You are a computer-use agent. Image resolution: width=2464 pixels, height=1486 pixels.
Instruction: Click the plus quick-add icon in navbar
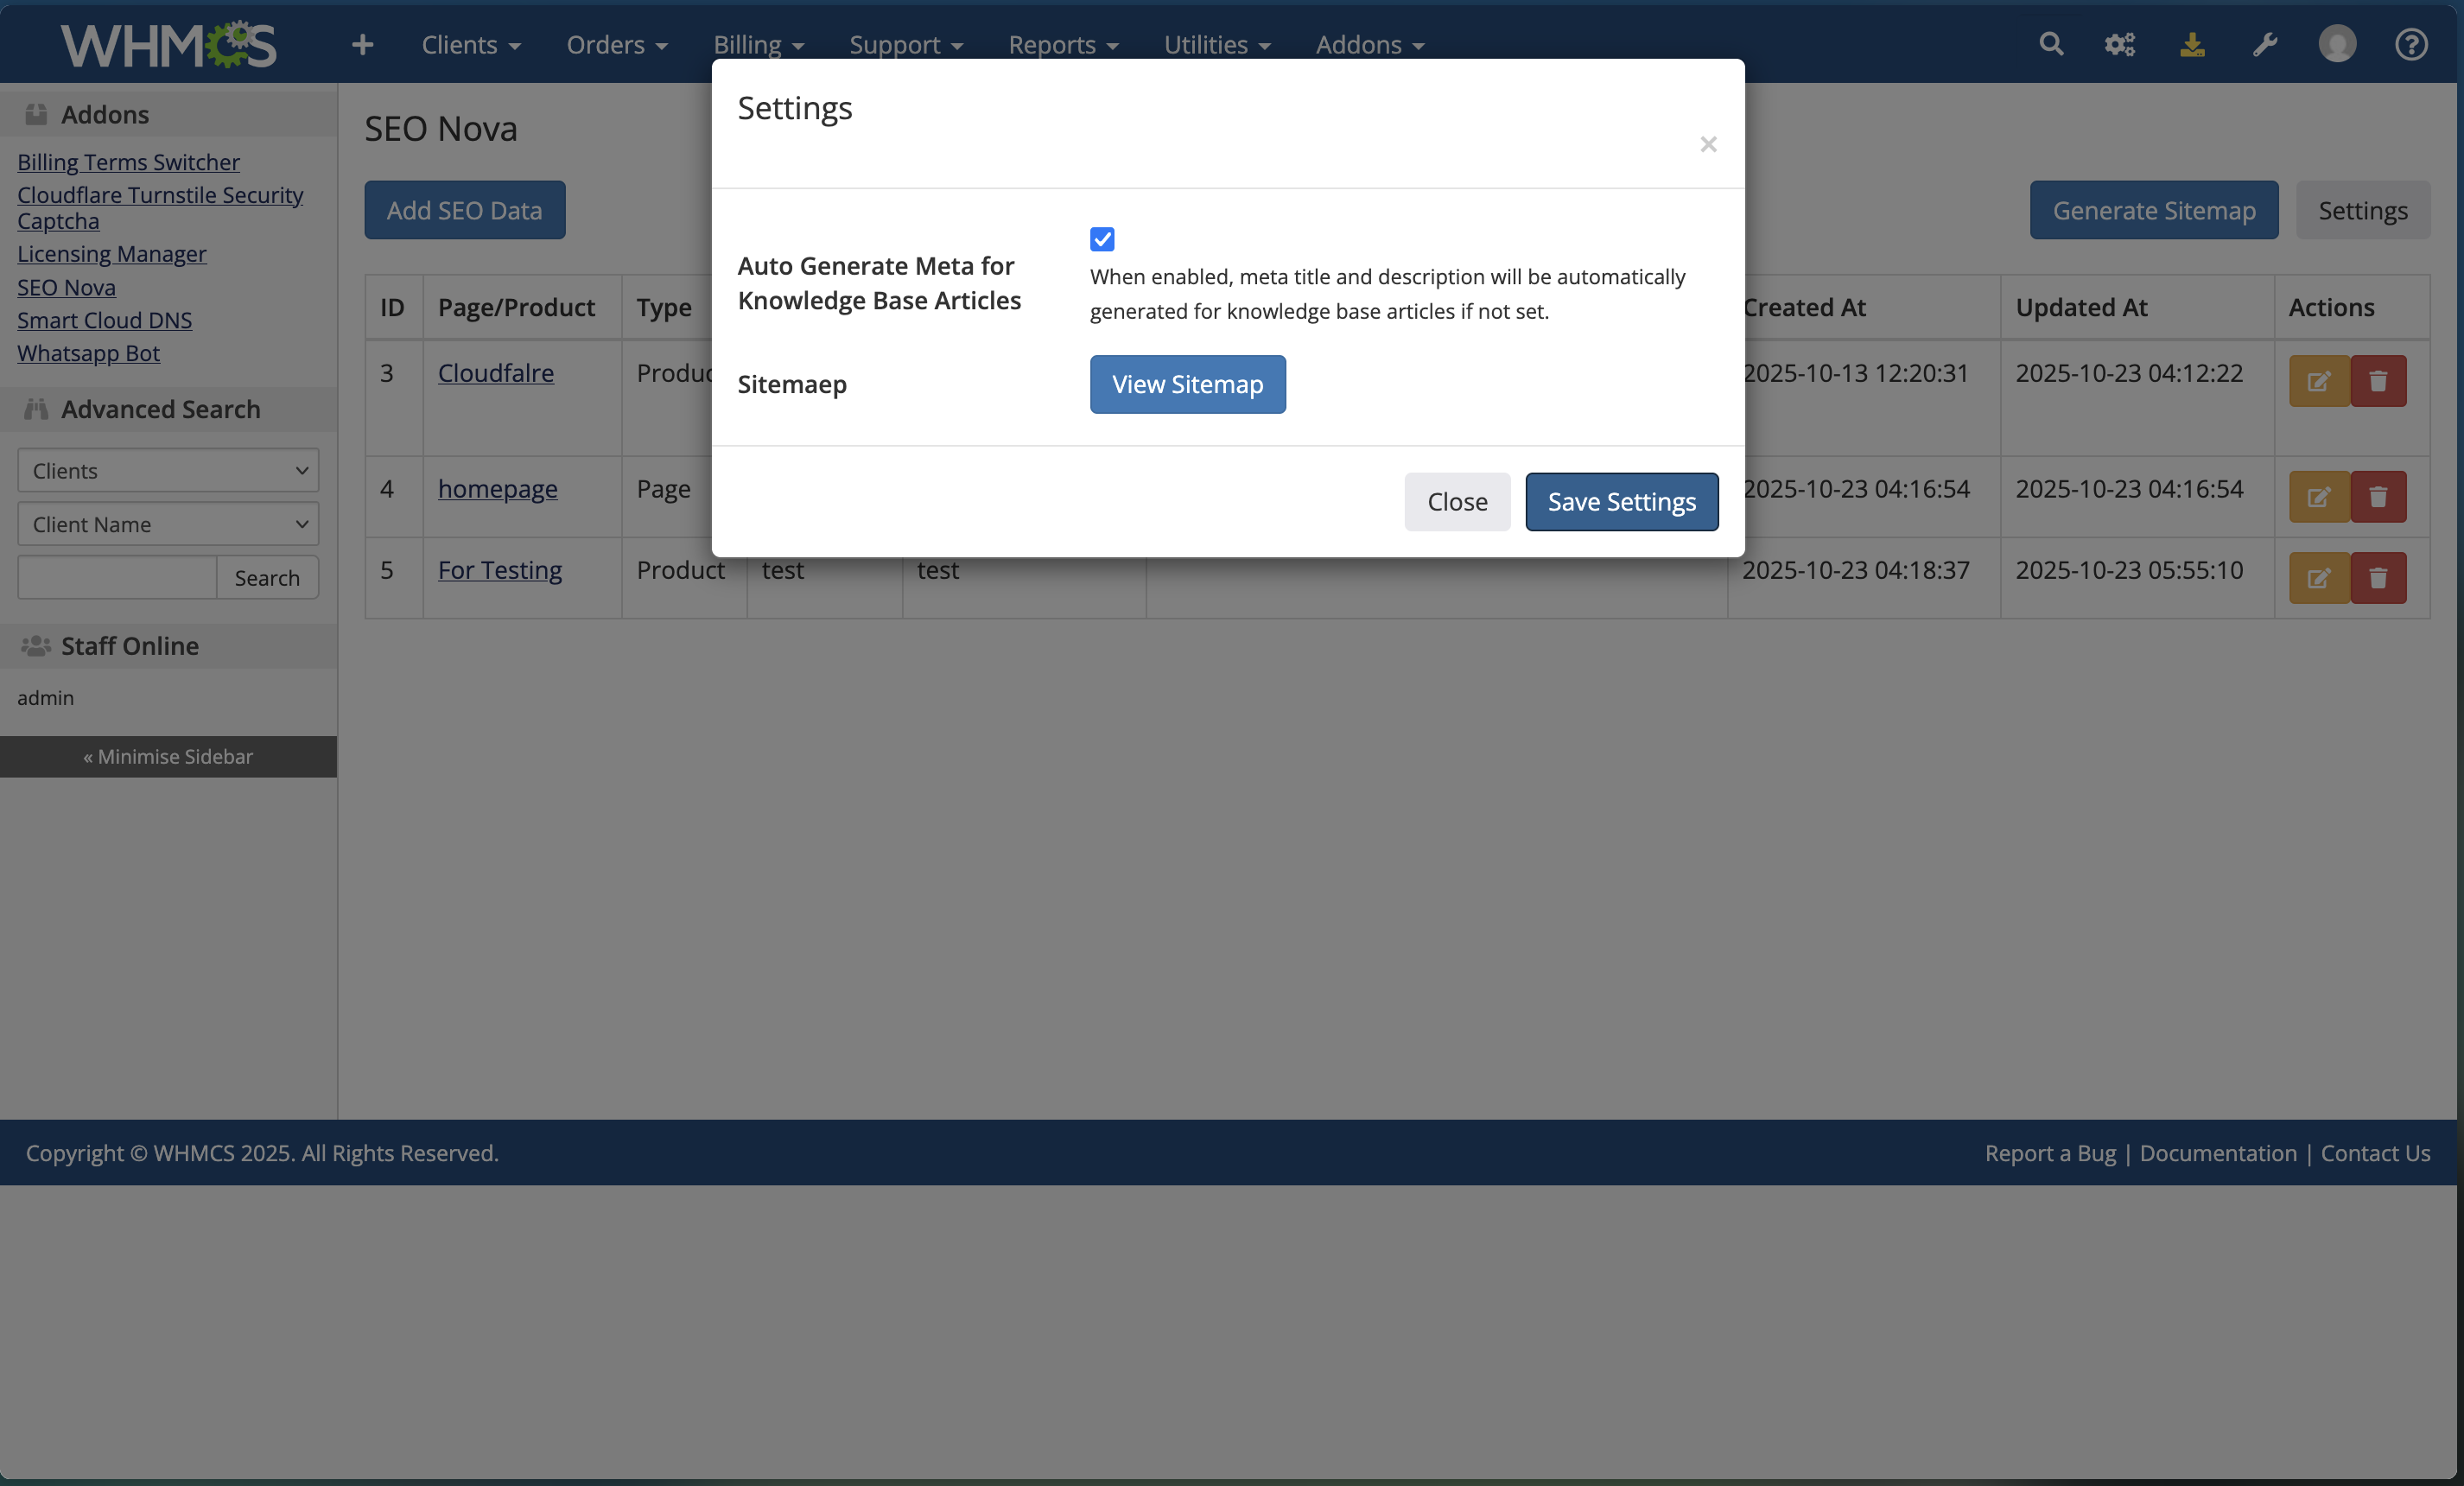click(362, 44)
